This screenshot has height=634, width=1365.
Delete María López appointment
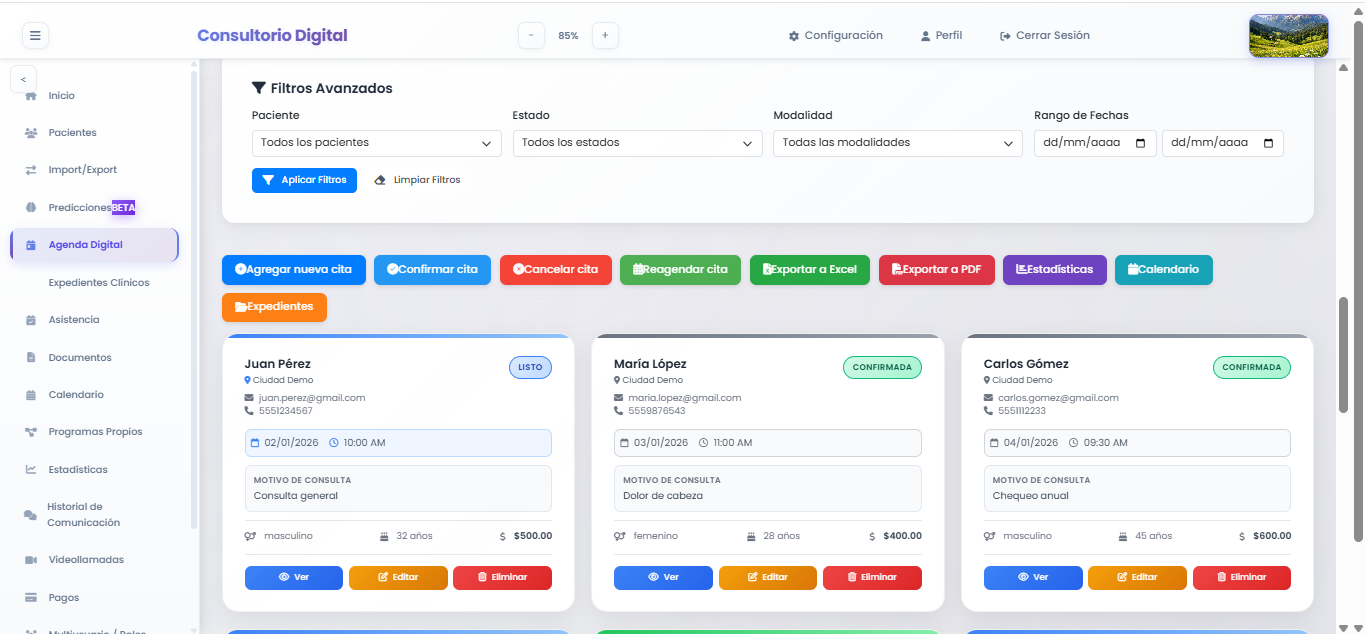pos(872,577)
